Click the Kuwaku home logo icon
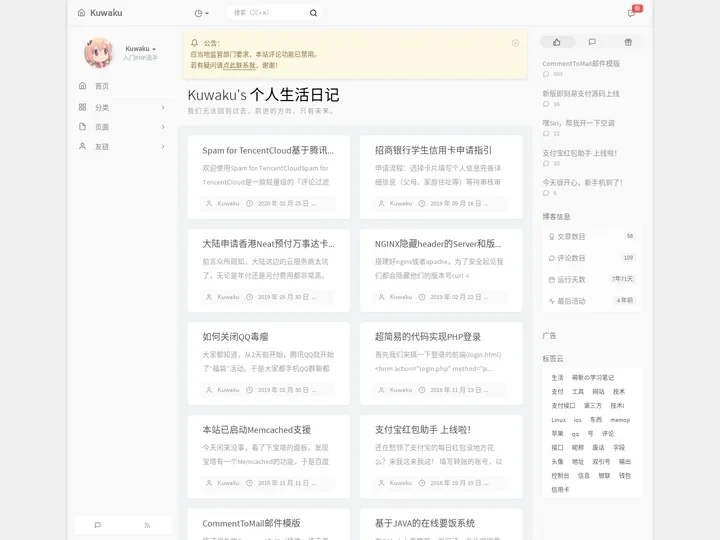720x540 pixels. 81,13
